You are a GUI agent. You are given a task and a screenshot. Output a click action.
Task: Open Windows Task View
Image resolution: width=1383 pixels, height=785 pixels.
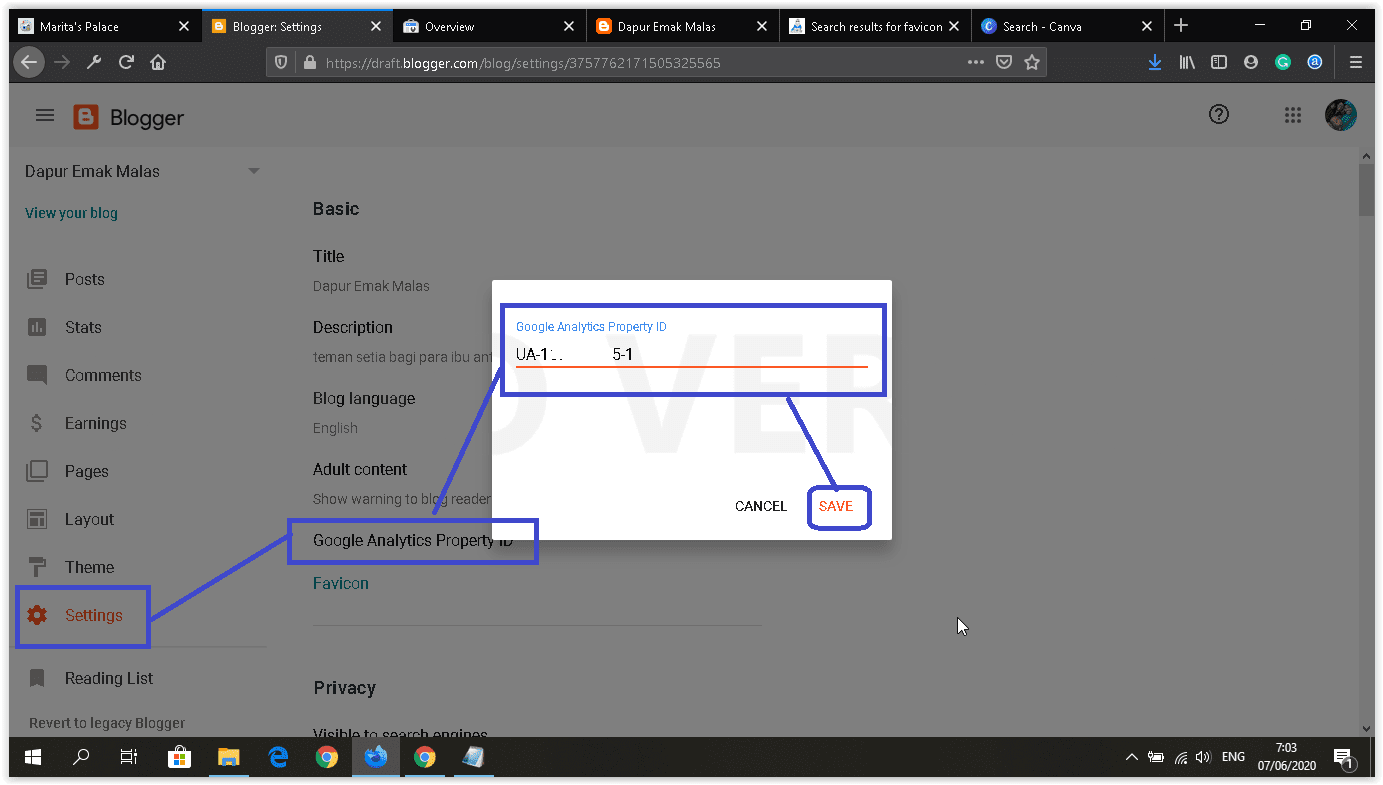point(129,758)
